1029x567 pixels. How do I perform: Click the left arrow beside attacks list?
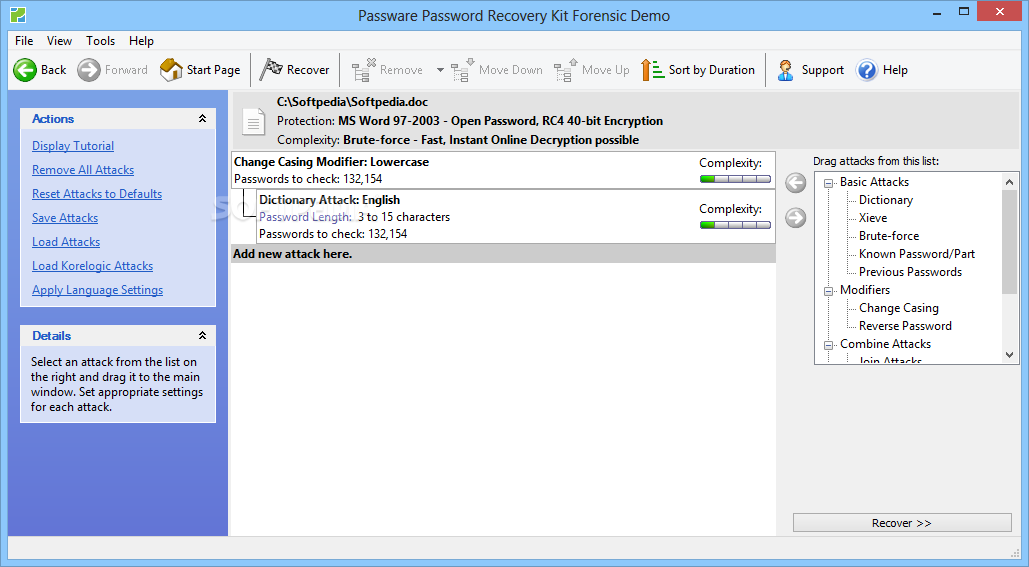pyautogui.click(x=795, y=183)
